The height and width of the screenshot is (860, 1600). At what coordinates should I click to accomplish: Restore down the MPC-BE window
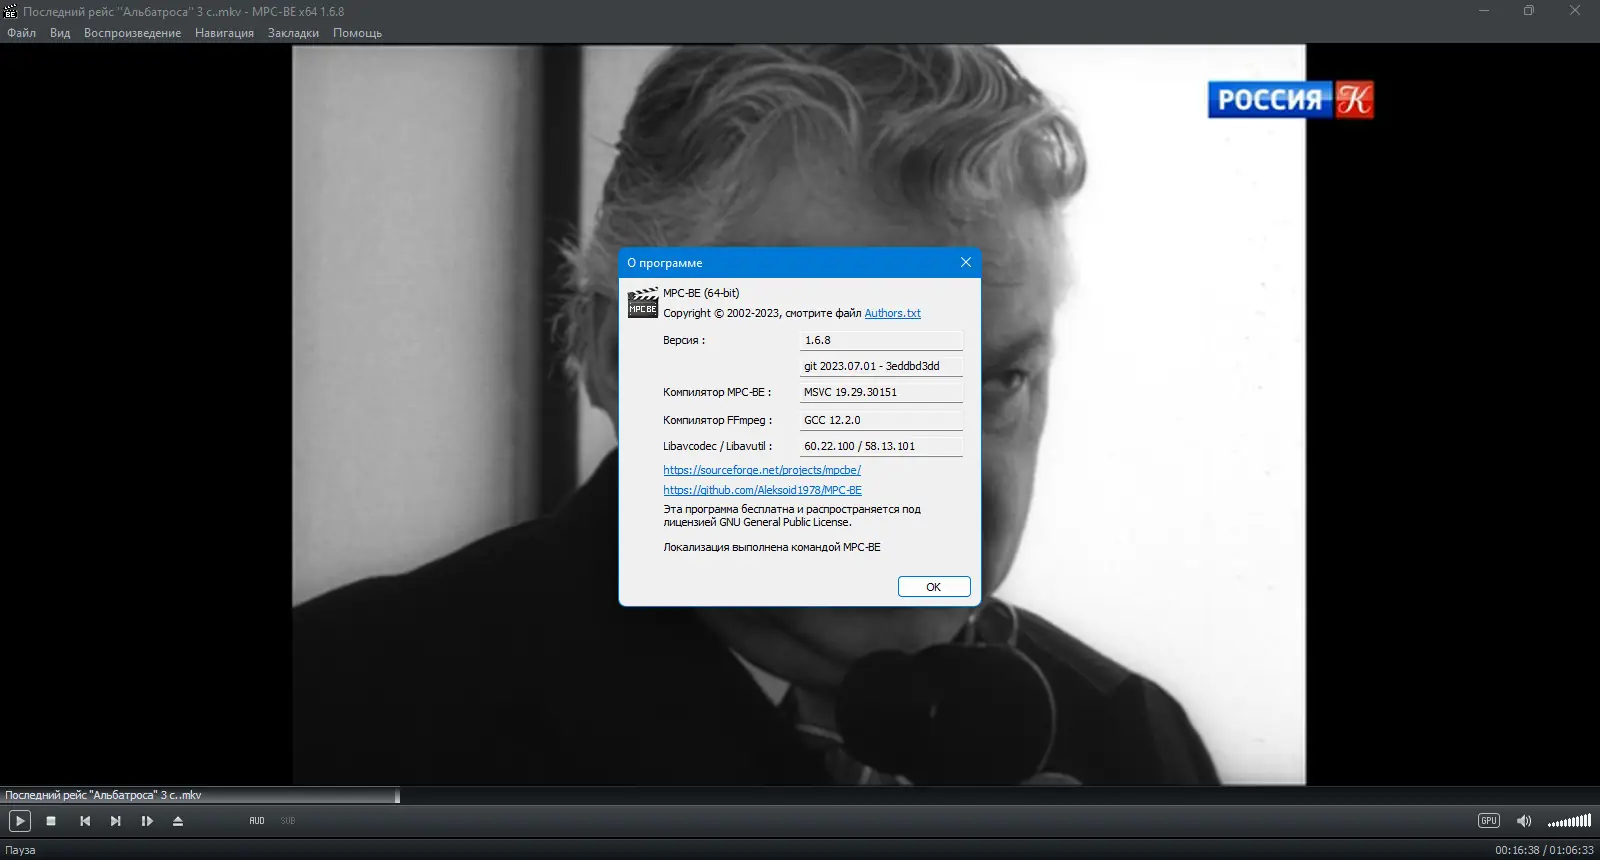pos(1529,11)
